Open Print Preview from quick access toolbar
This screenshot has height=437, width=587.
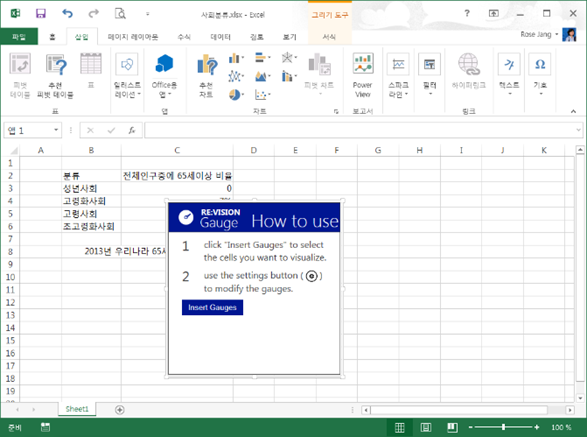click(120, 14)
